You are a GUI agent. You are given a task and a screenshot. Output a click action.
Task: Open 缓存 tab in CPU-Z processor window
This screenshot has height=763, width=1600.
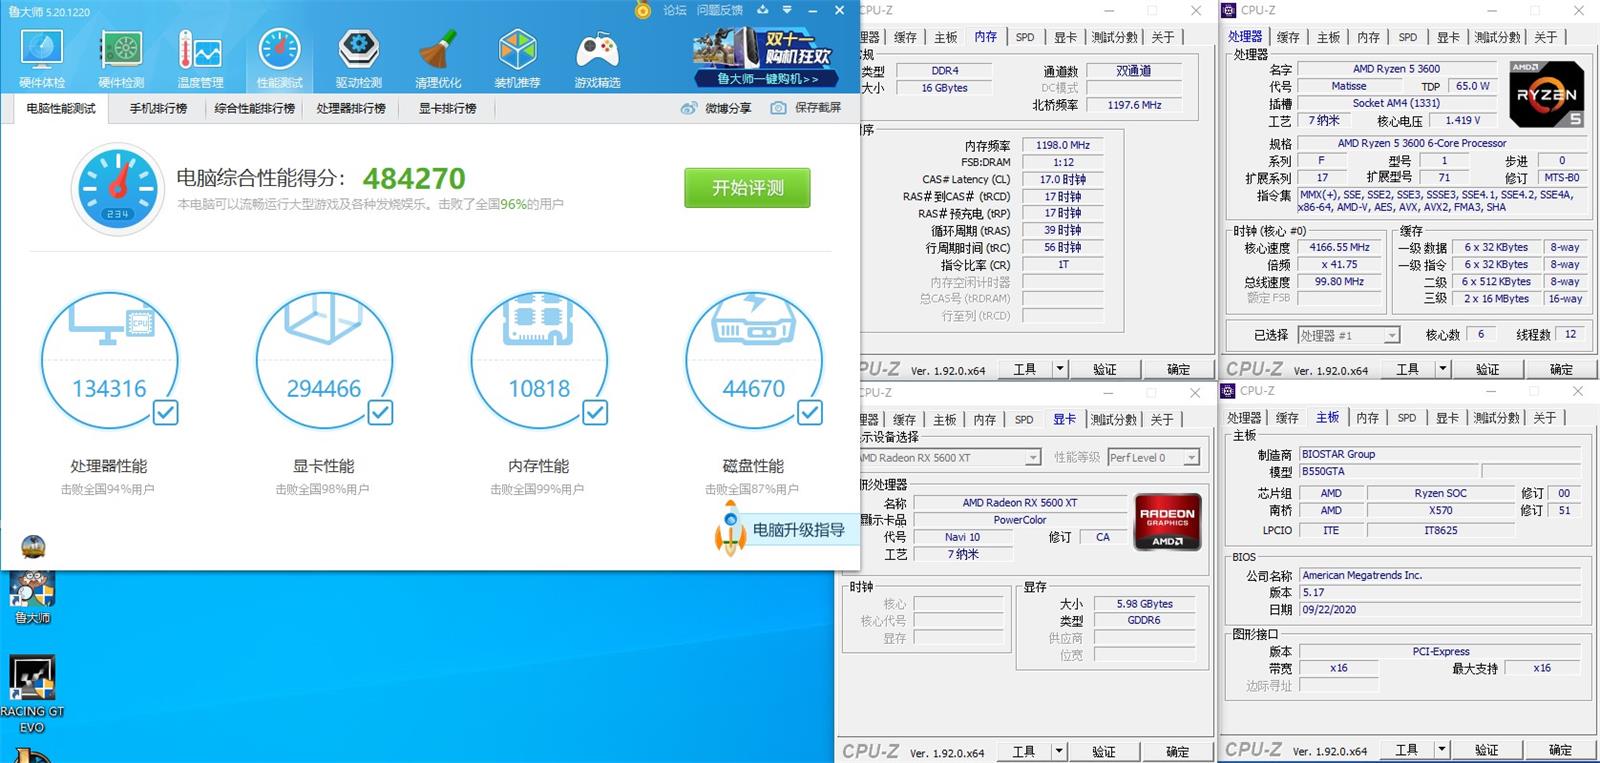(x=1288, y=37)
